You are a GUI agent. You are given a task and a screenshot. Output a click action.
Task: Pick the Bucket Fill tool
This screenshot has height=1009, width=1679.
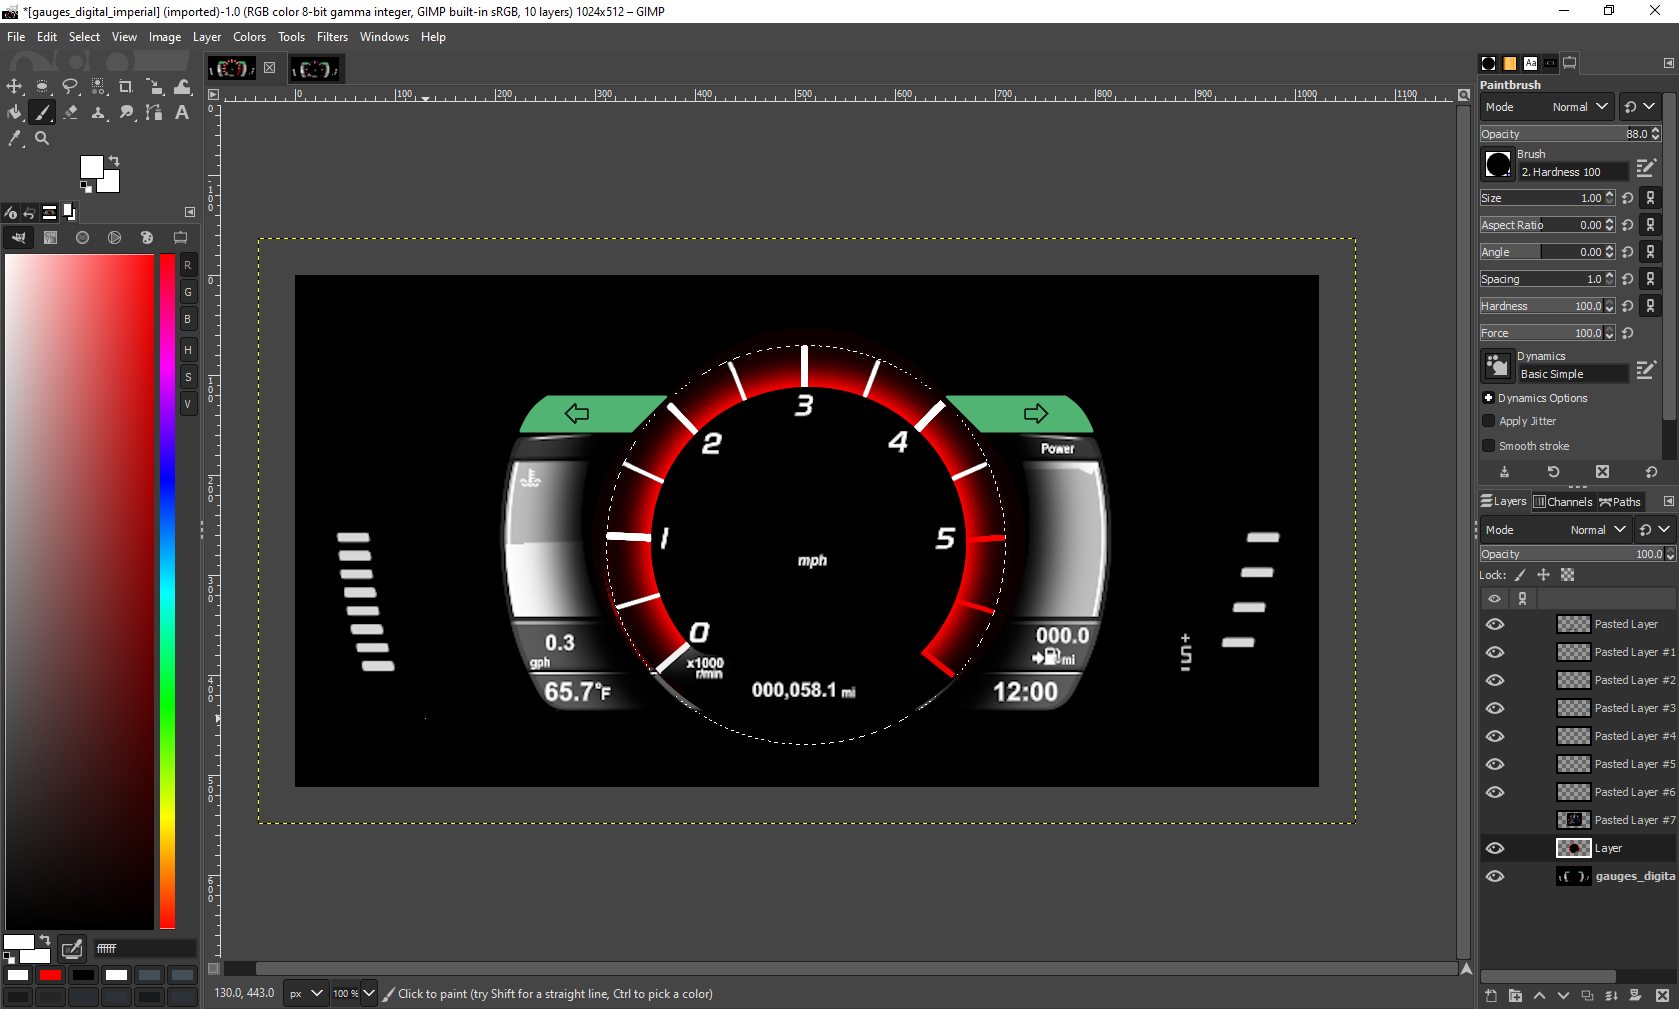(x=14, y=113)
